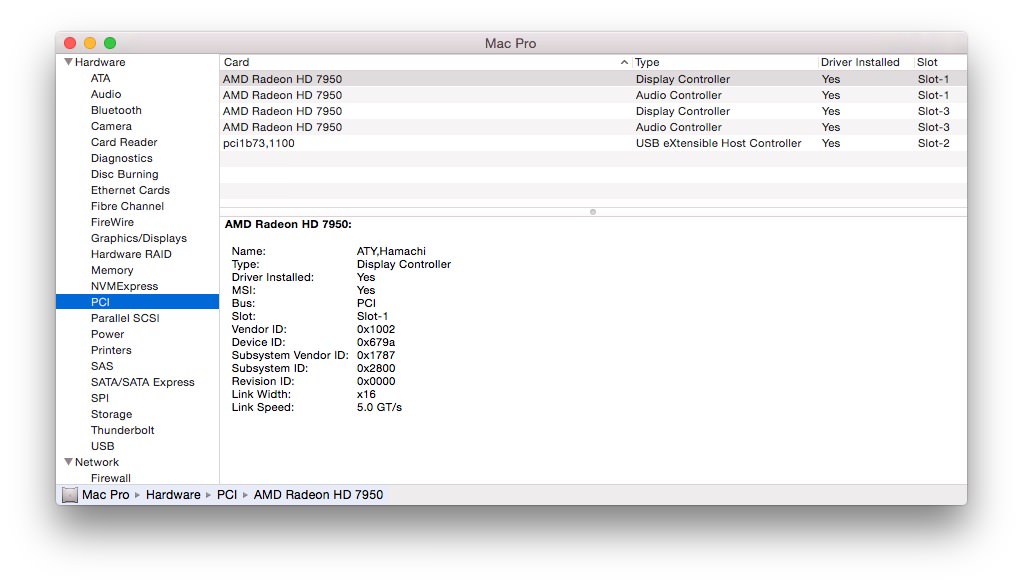Click the detail heading AMD Radeon HD 7950:
This screenshot has width=1023, height=585.
coord(288,224)
